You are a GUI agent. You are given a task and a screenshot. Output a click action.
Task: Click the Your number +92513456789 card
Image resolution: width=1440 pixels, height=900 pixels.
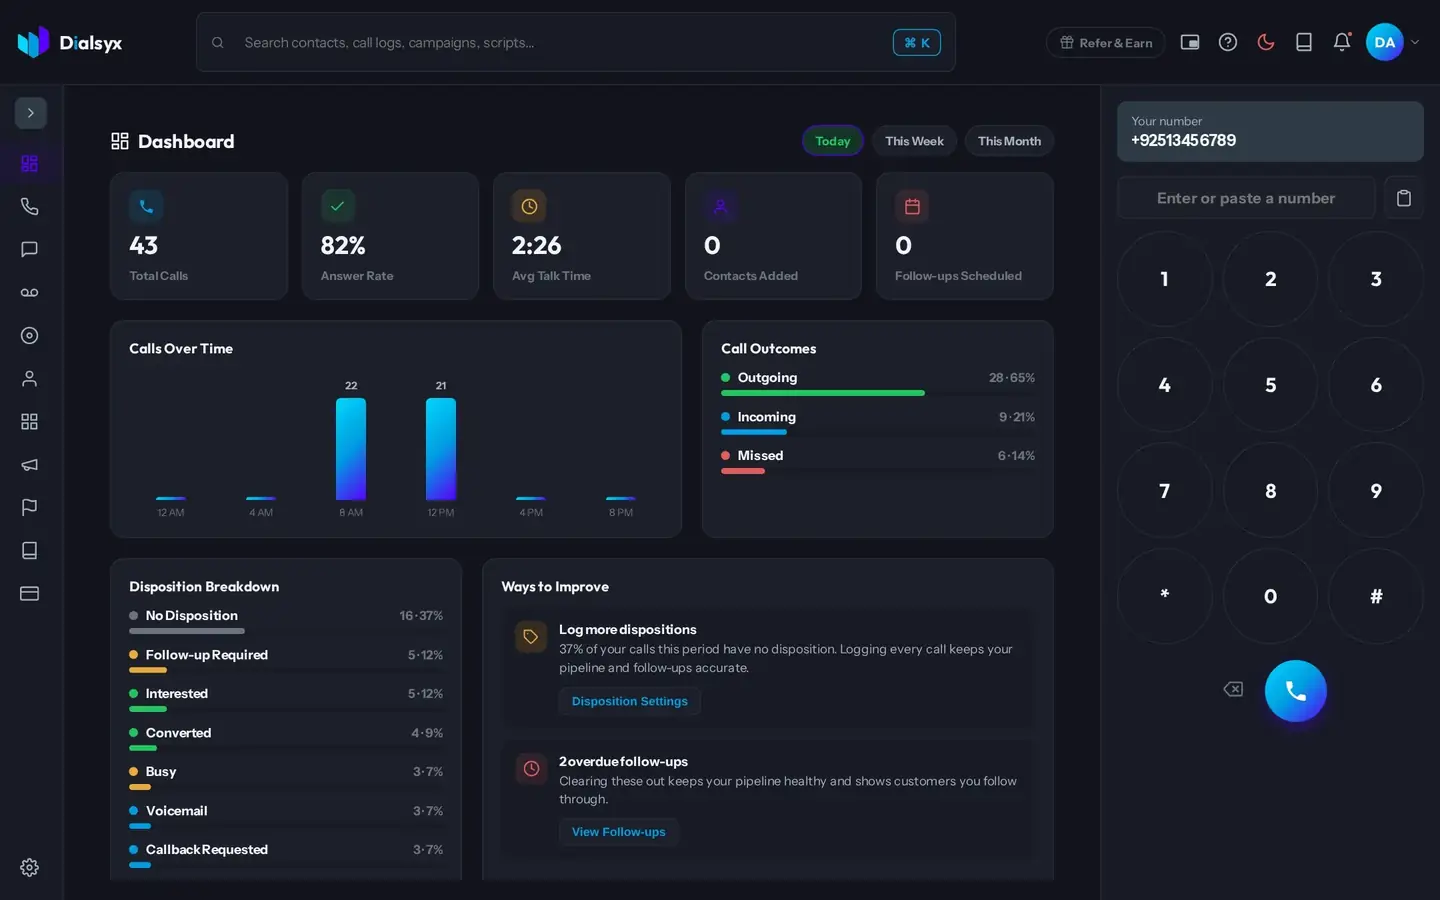pyautogui.click(x=1270, y=131)
